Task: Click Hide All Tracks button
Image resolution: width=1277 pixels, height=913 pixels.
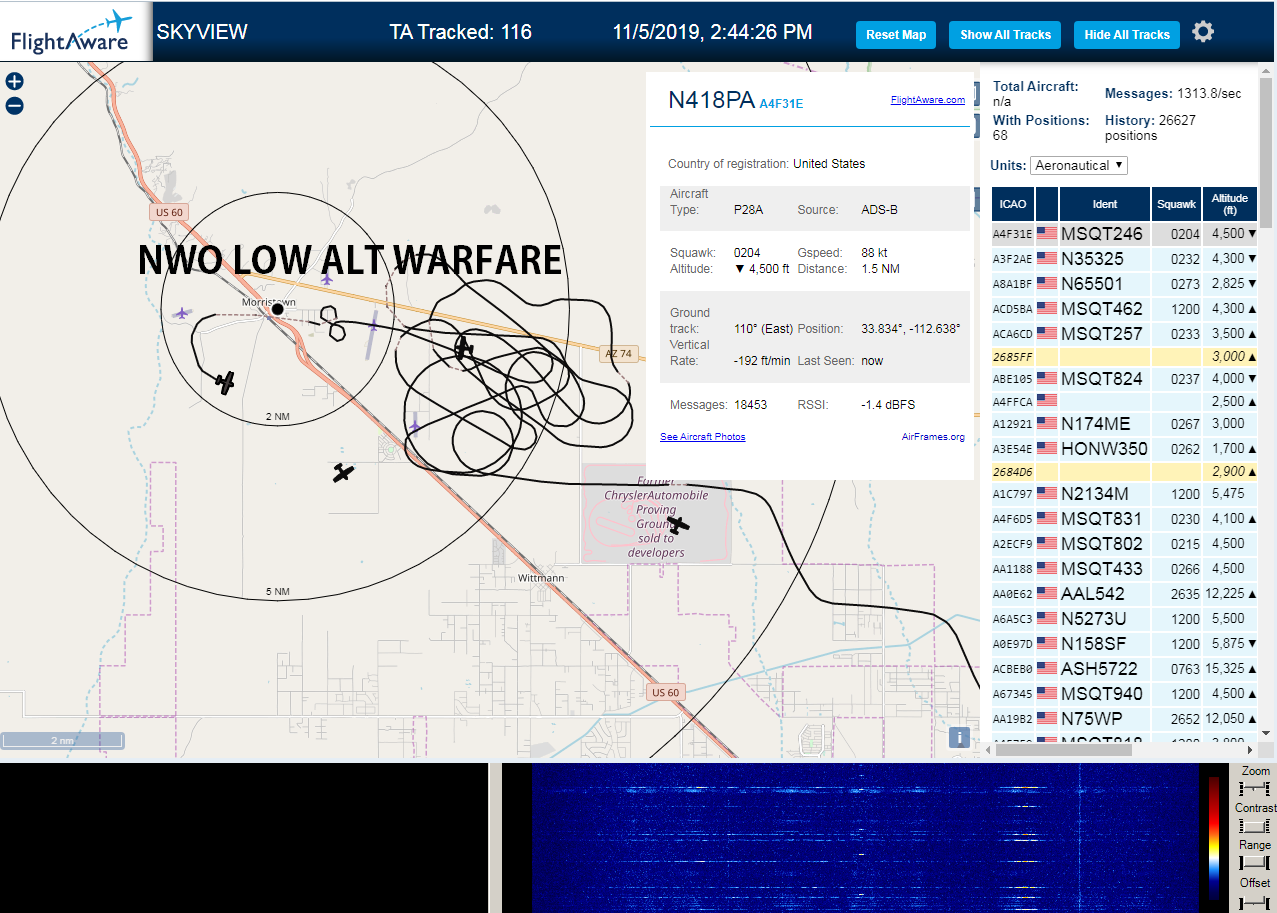Action: click(x=1127, y=35)
